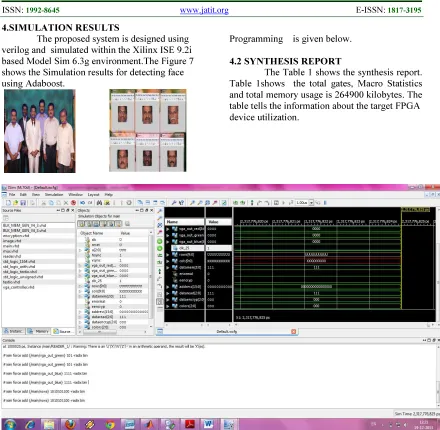Switch to the Instances tab
Screen dimensions: 440x430
[14, 331]
